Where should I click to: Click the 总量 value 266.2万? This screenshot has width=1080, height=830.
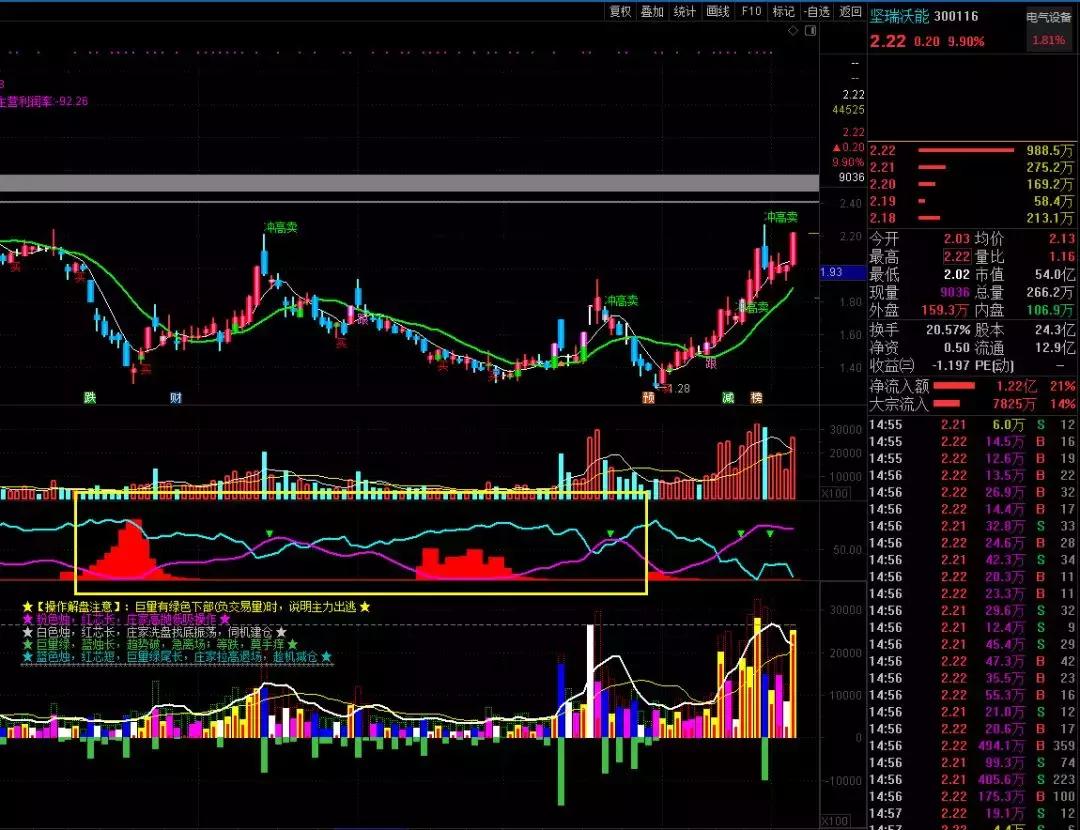click(x=1050, y=292)
